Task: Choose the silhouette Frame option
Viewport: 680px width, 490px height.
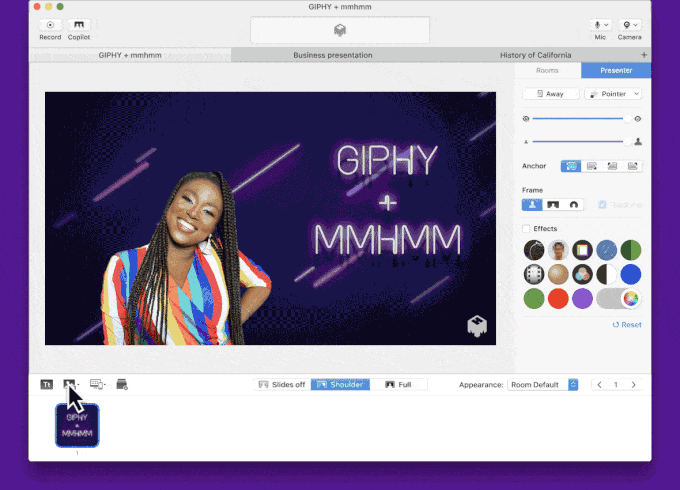Action: 532,205
